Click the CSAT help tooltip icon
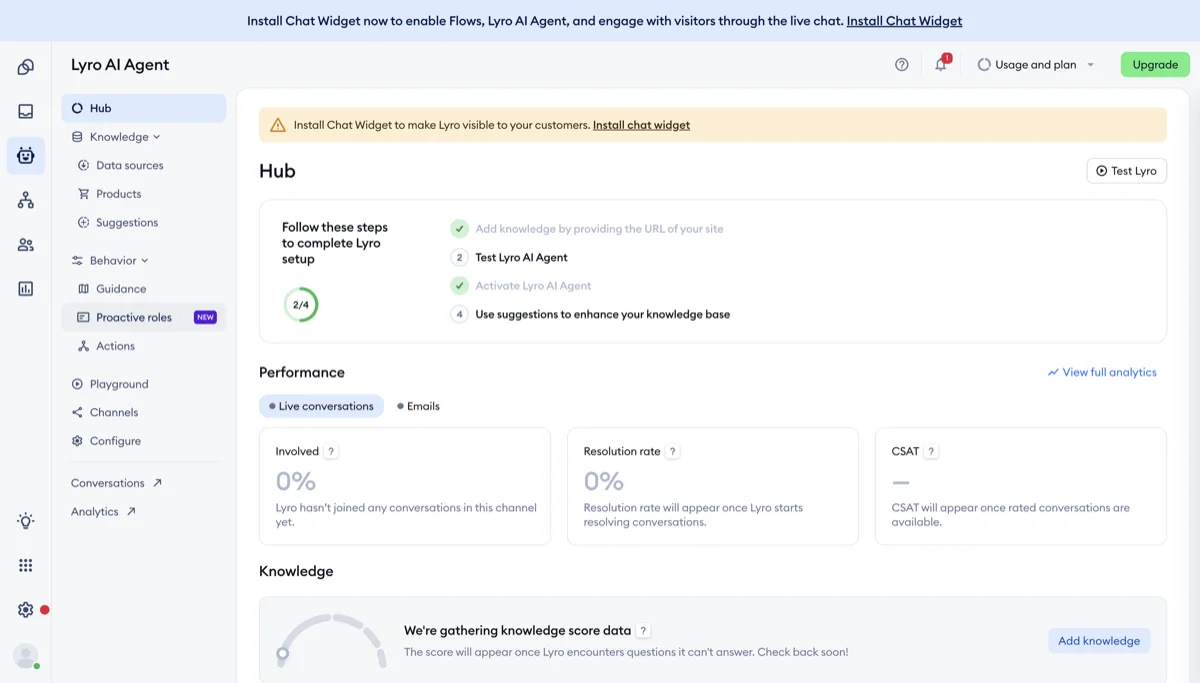 (x=931, y=451)
